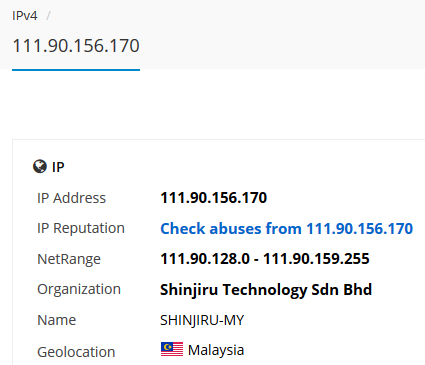Click the SHINJIRU-MY name value

pos(202,320)
